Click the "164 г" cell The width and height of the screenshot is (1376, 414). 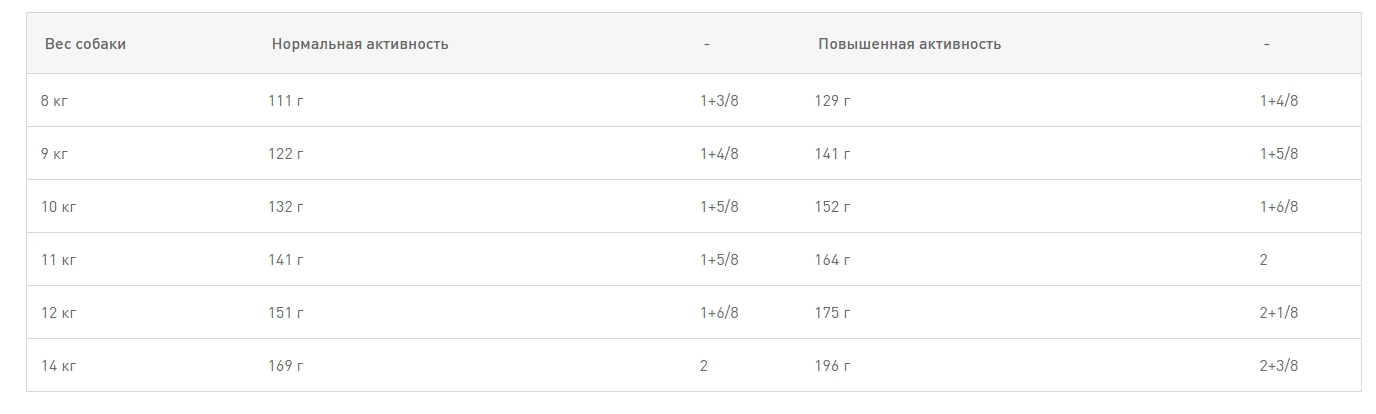(x=832, y=260)
